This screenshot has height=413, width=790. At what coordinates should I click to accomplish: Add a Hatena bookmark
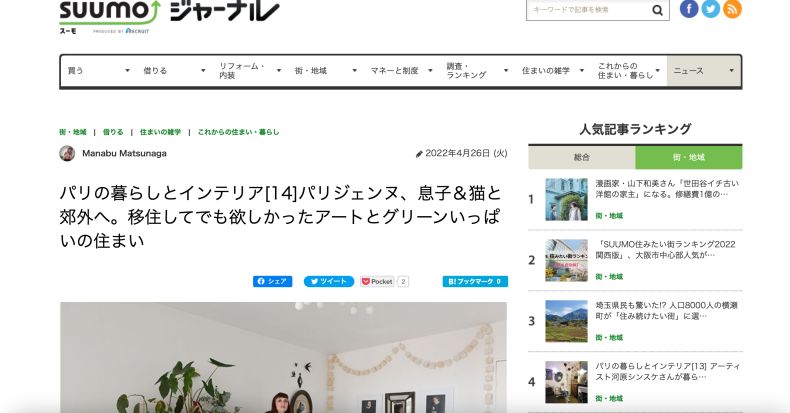(475, 282)
